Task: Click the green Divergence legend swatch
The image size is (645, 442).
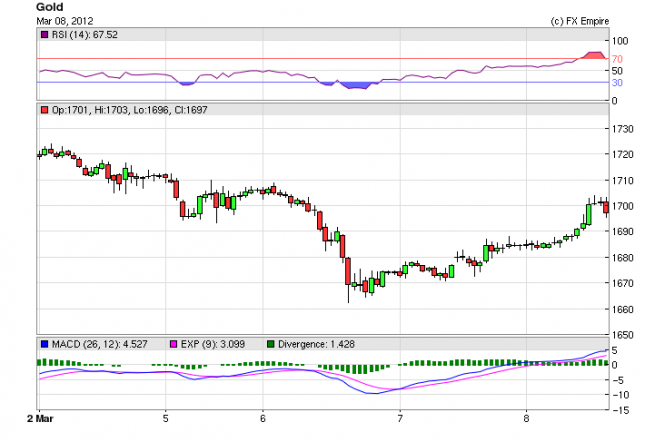Action: click(271, 344)
